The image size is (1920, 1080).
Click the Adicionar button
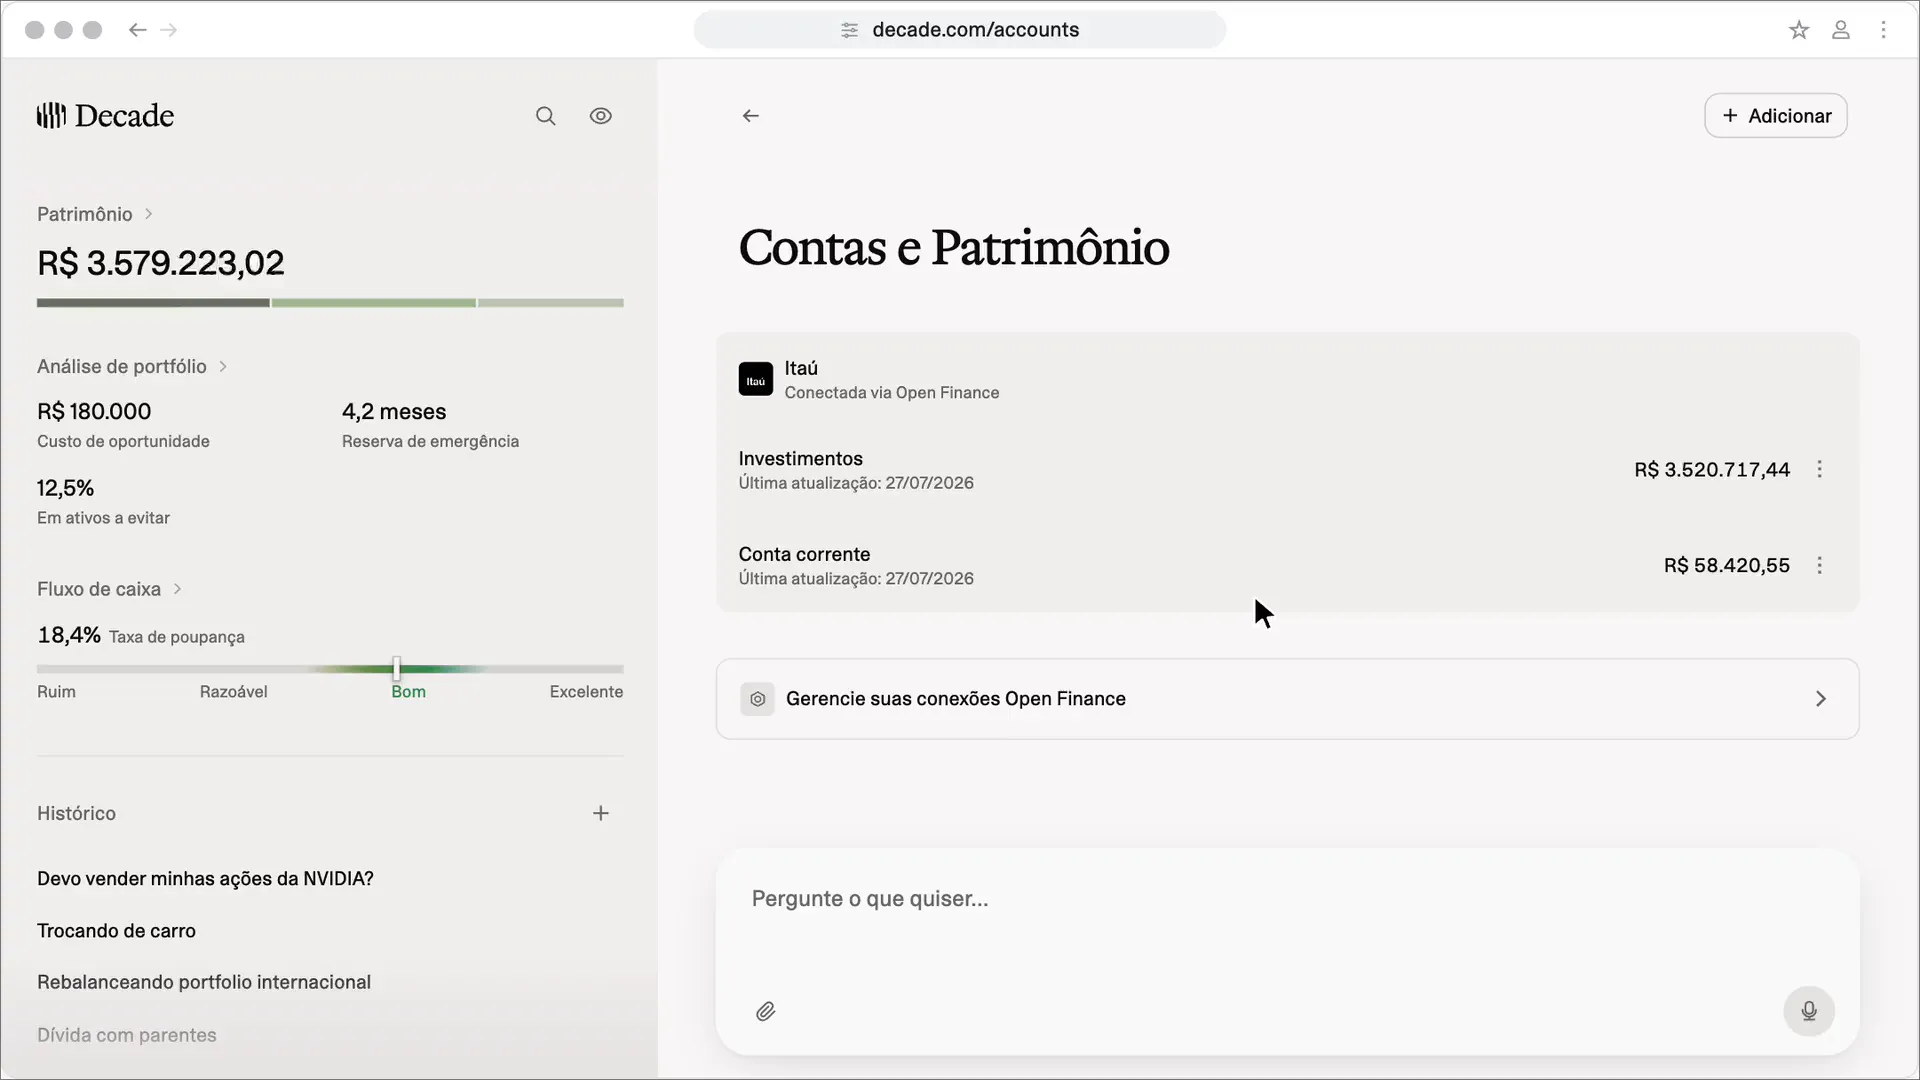point(1776,116)
